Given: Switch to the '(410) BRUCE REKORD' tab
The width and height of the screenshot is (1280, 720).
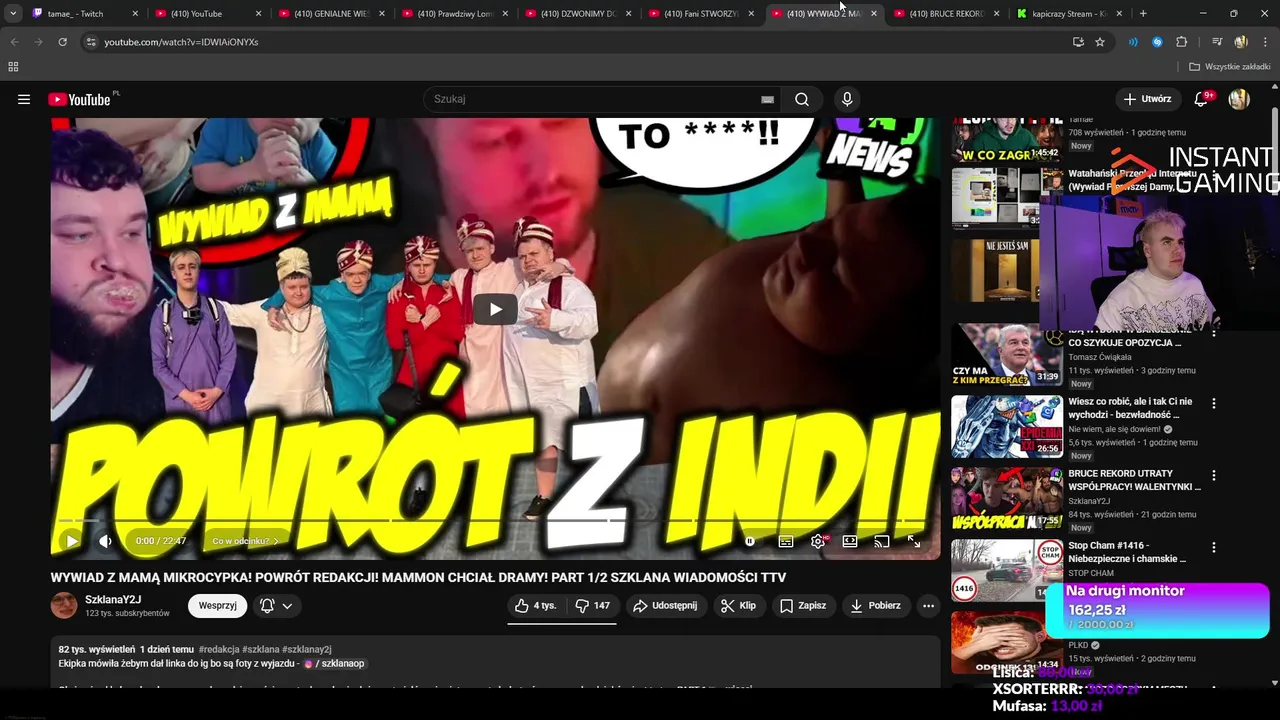Looking at the screenshot, I should (x=946, y=14).
